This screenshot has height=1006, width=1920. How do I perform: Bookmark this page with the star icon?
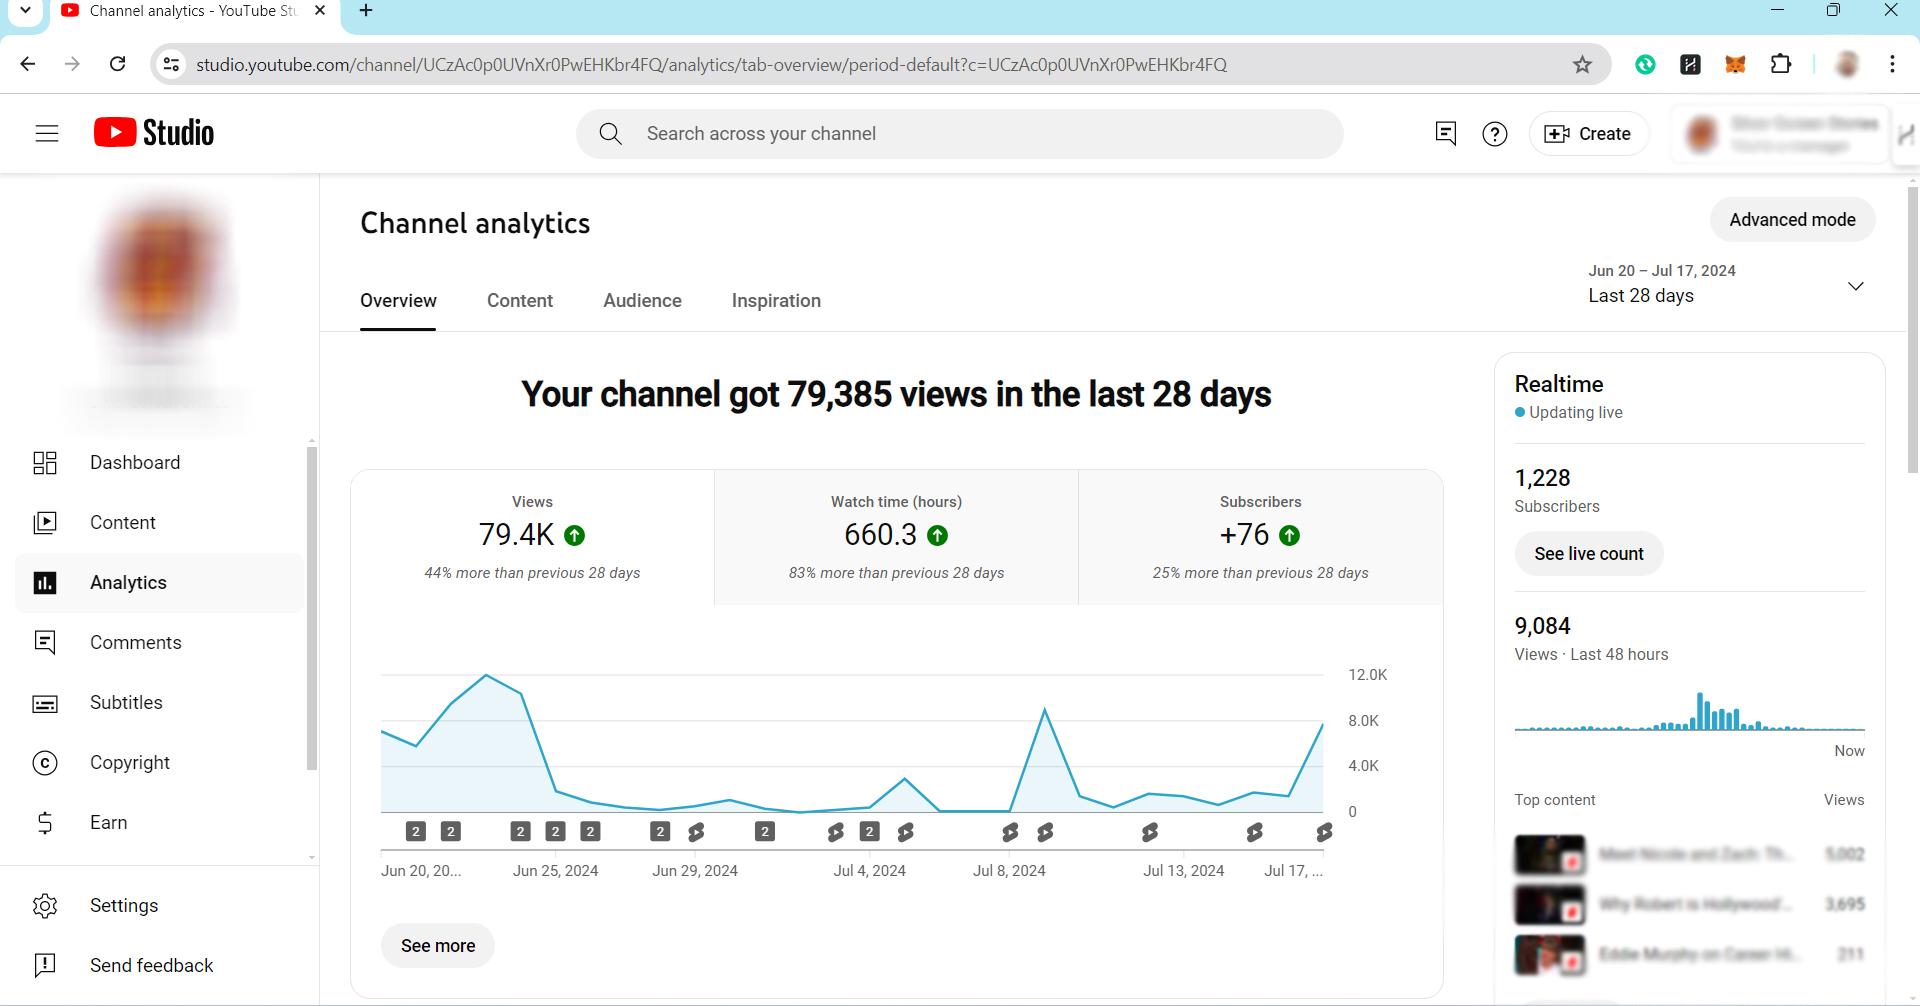1582,65
